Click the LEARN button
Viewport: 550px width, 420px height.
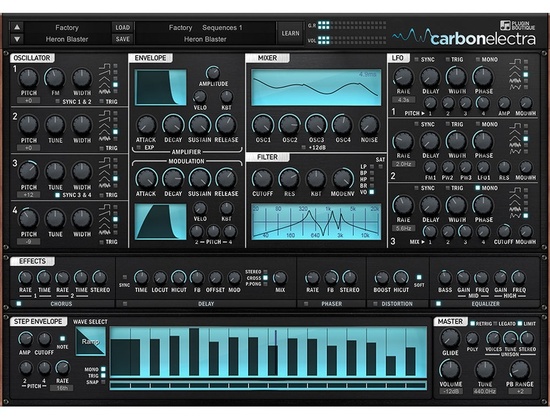point(290,33)
